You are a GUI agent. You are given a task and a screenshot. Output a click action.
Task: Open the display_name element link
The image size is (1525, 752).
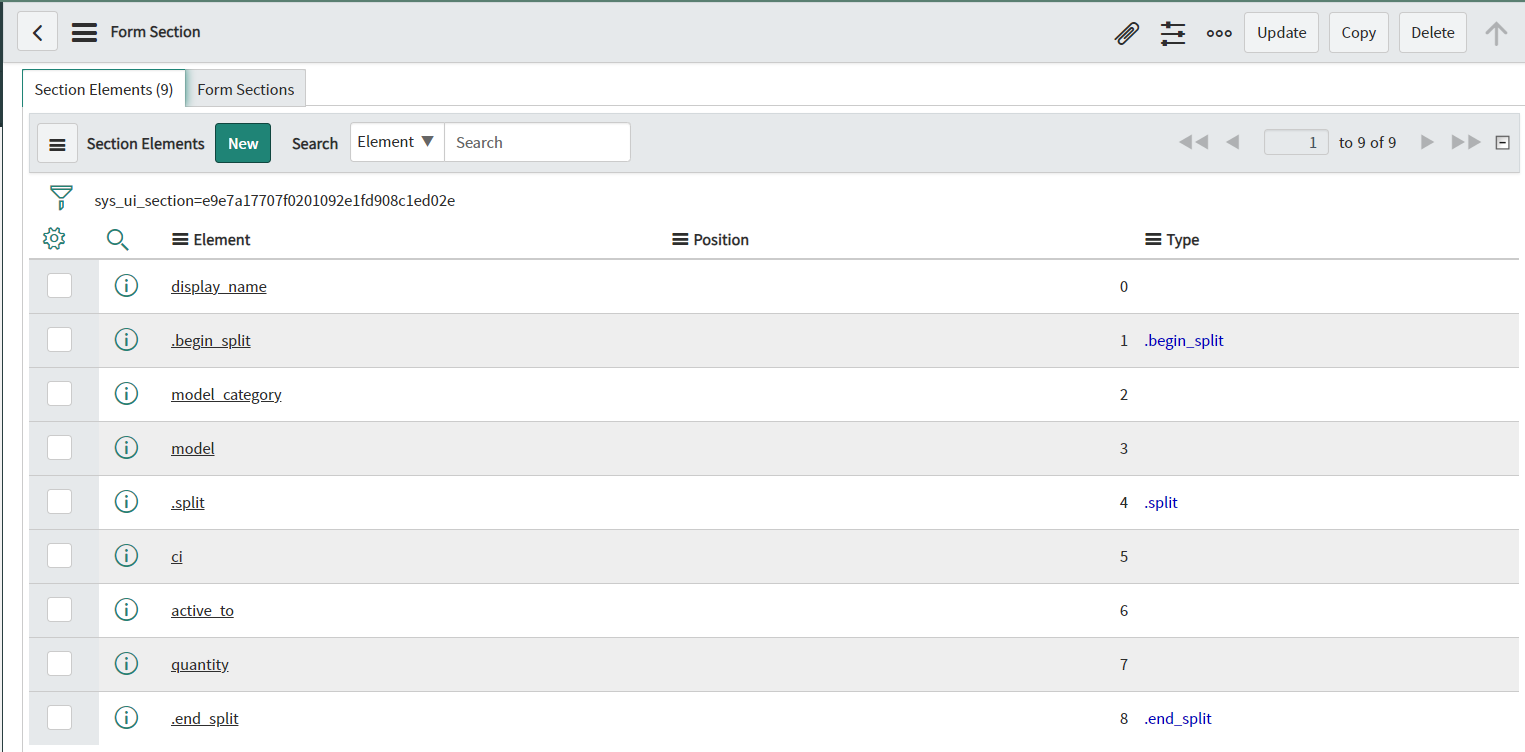point(219,287)
